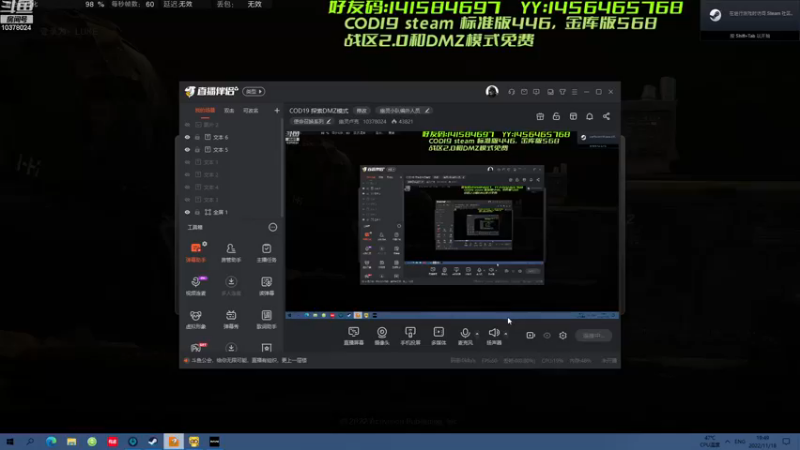Toggle lock on 文本 5 layer
The height and width of the screenshot is (450, 800).
point(197,149)
